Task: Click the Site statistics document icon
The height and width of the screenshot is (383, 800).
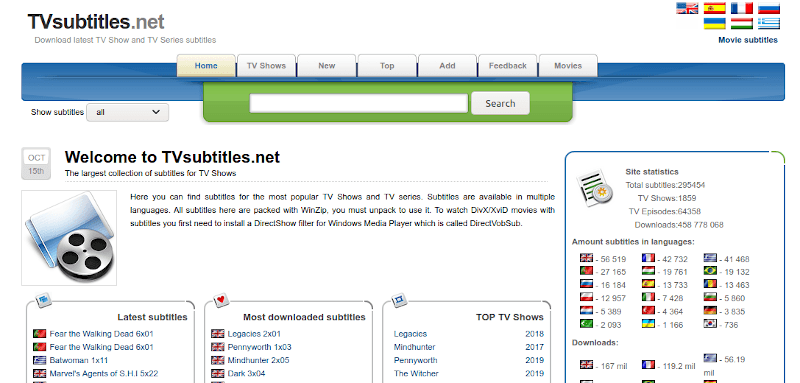Action: [x=594, y=187]
